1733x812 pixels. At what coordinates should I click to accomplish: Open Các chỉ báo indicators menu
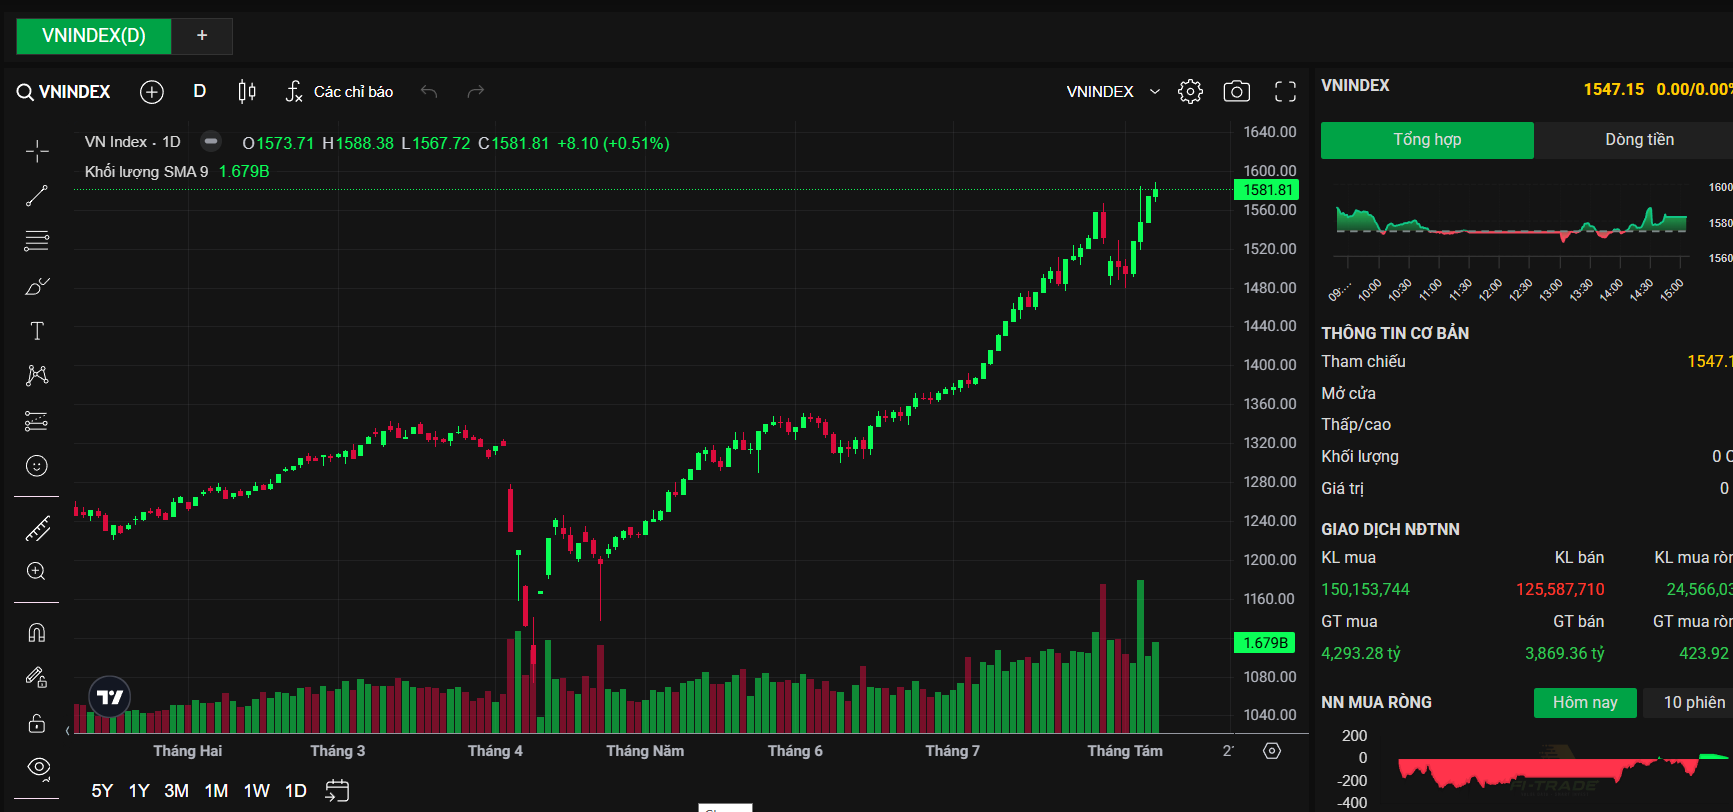[340, 92]
